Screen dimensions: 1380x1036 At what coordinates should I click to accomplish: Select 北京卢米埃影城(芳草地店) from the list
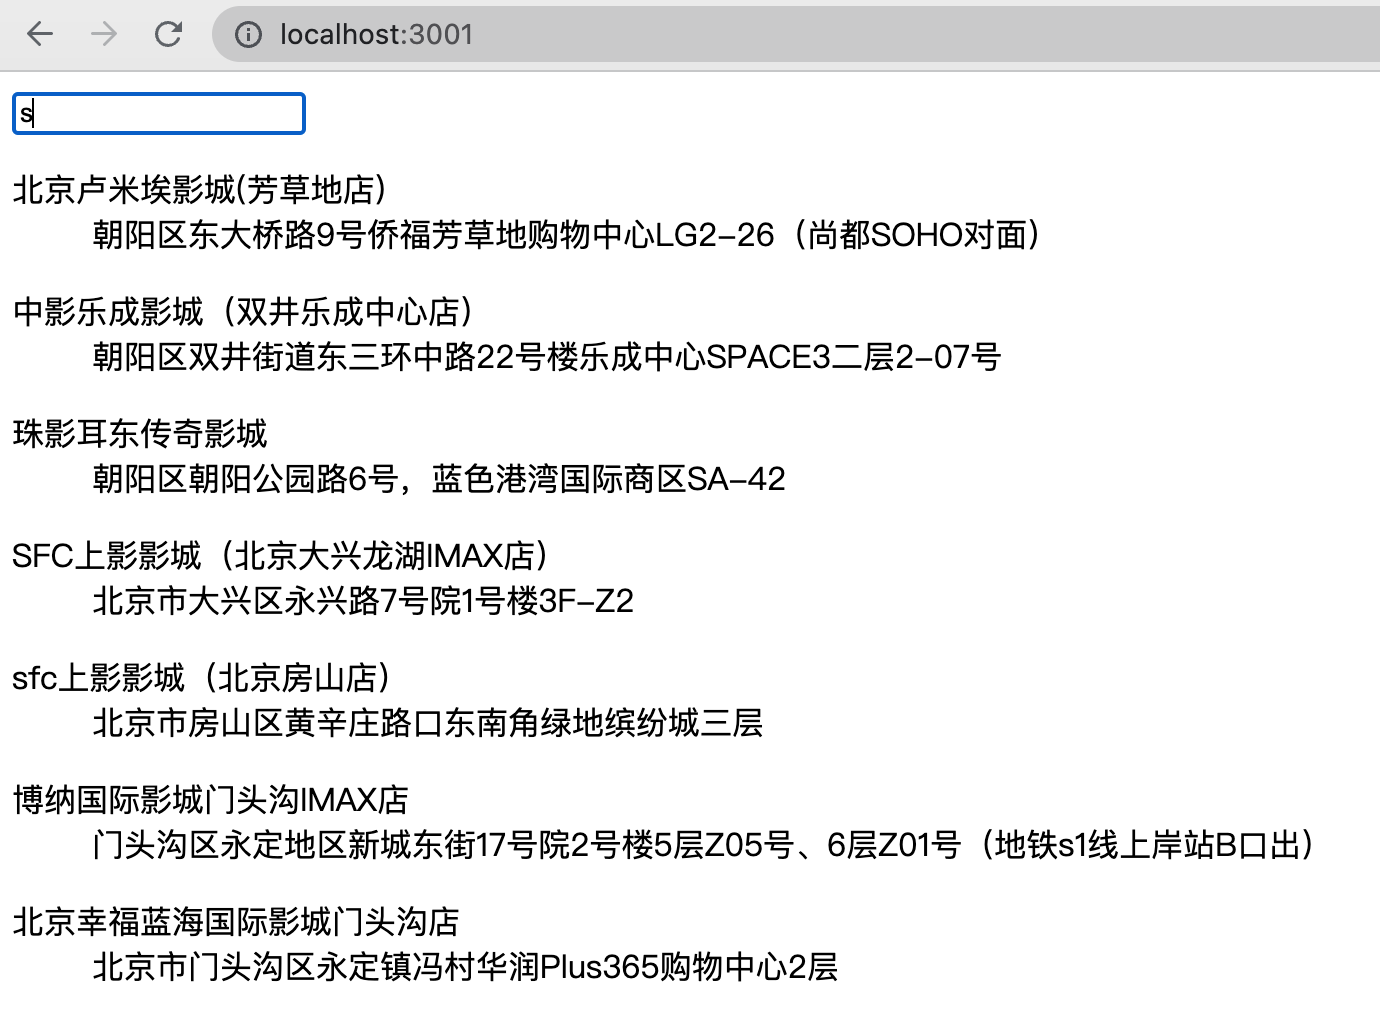click(198, 190)
